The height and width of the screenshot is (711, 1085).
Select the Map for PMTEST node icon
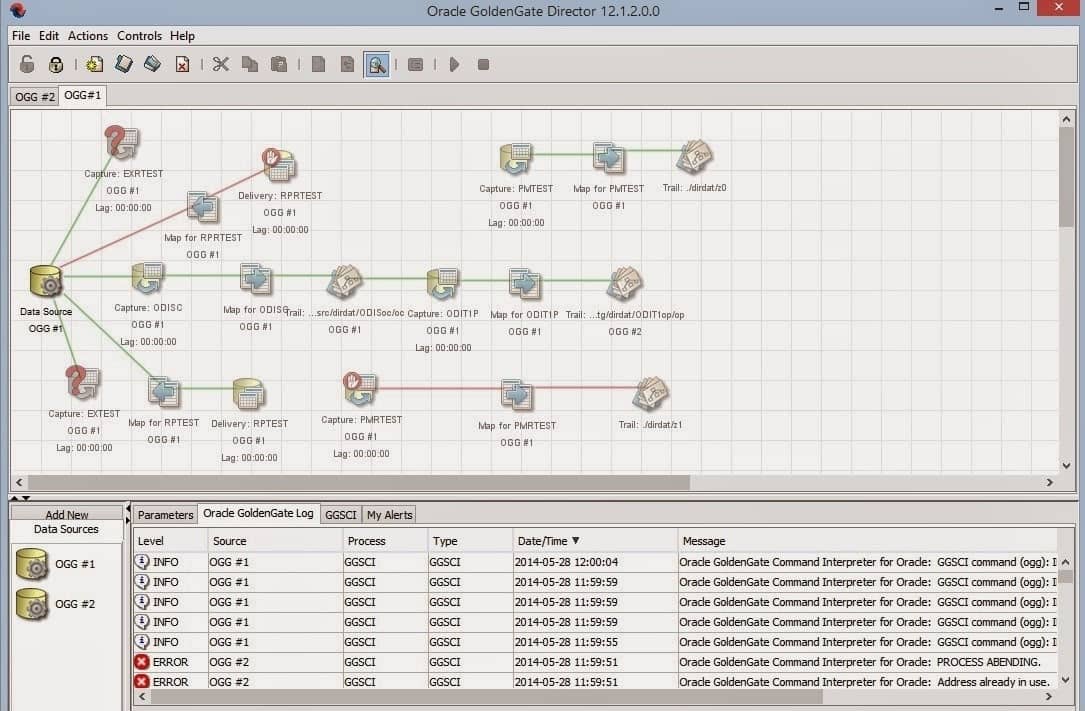tap(608, 158)
